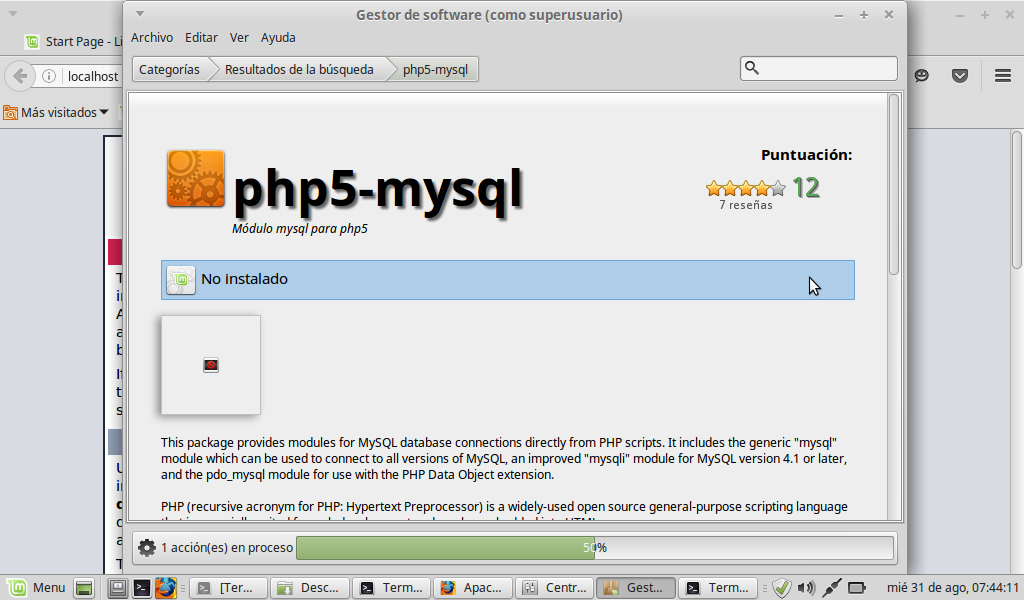The height and width of the screenshot is (600, 1024).
Task: Open the Archivo menu
Action: click(152, 37)
